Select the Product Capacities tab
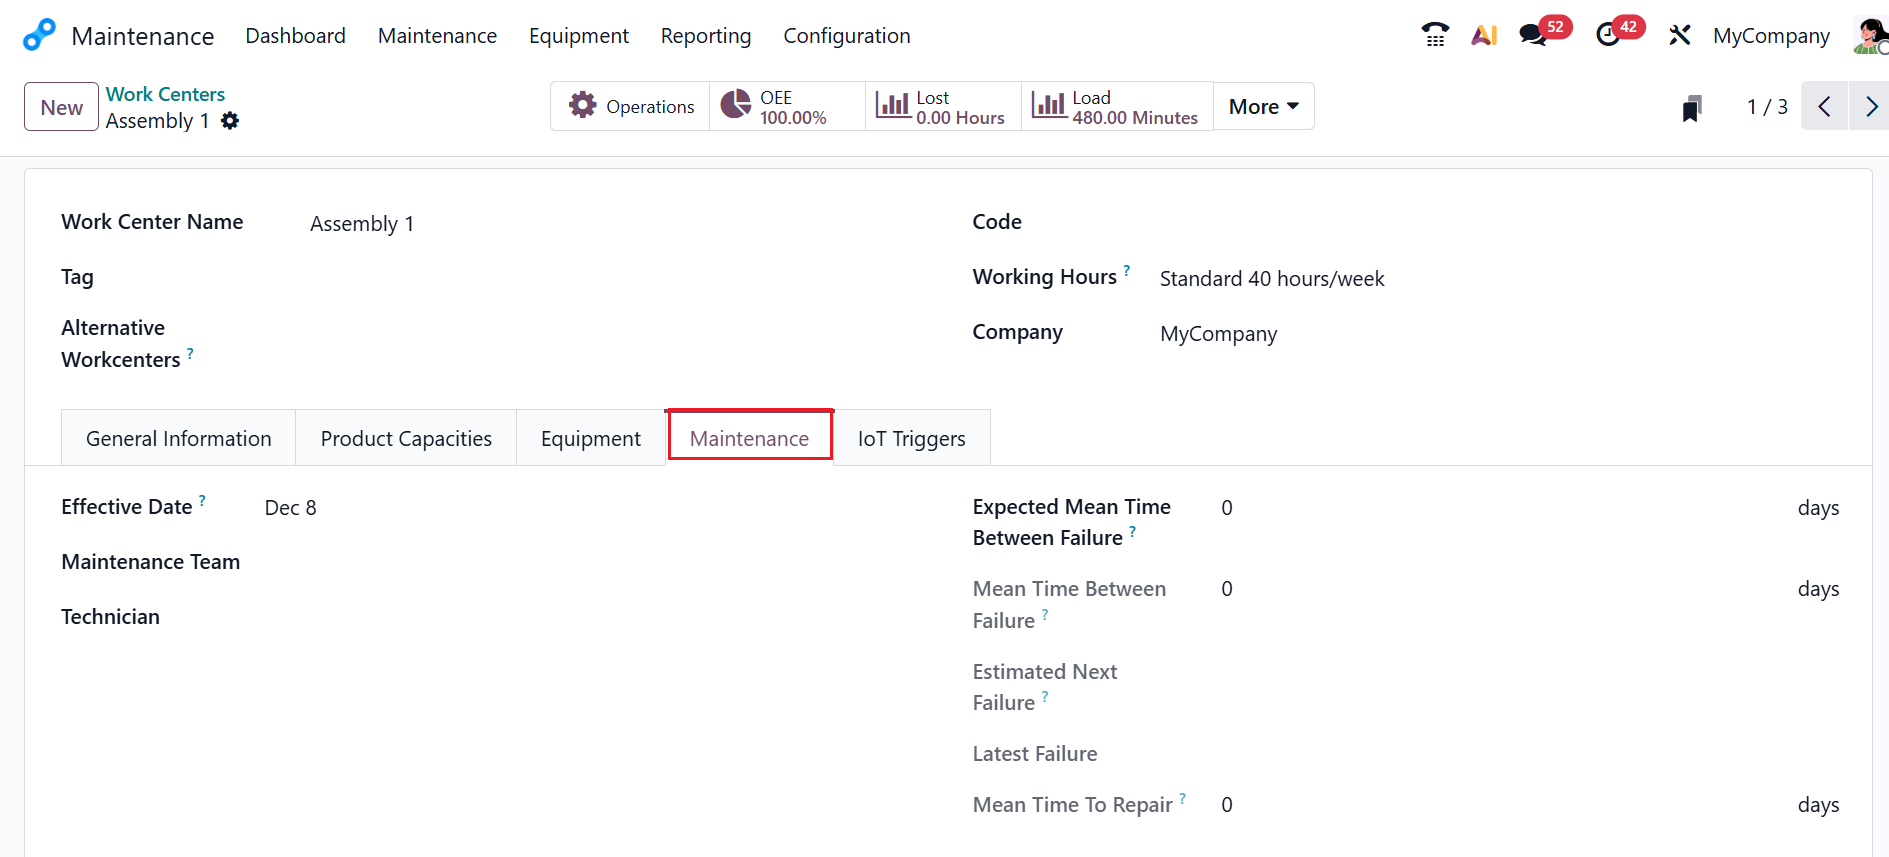Screen dimensions: 1889x857 point(406,439)
